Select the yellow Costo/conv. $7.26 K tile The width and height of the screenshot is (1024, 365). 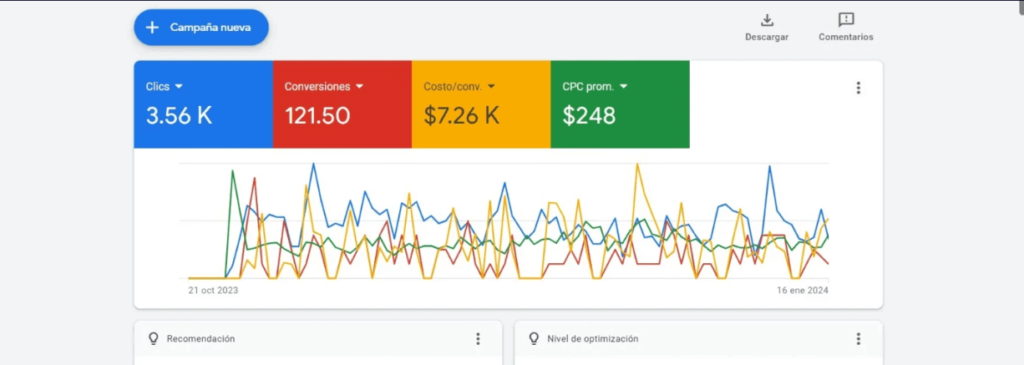coord(481,104)
